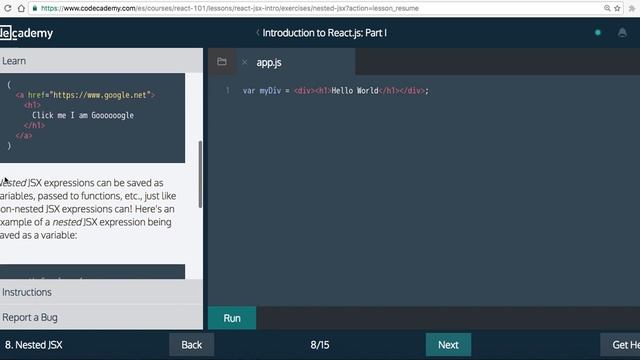
Task: Go to the previous exercise with Back
Action: (191, 345)
